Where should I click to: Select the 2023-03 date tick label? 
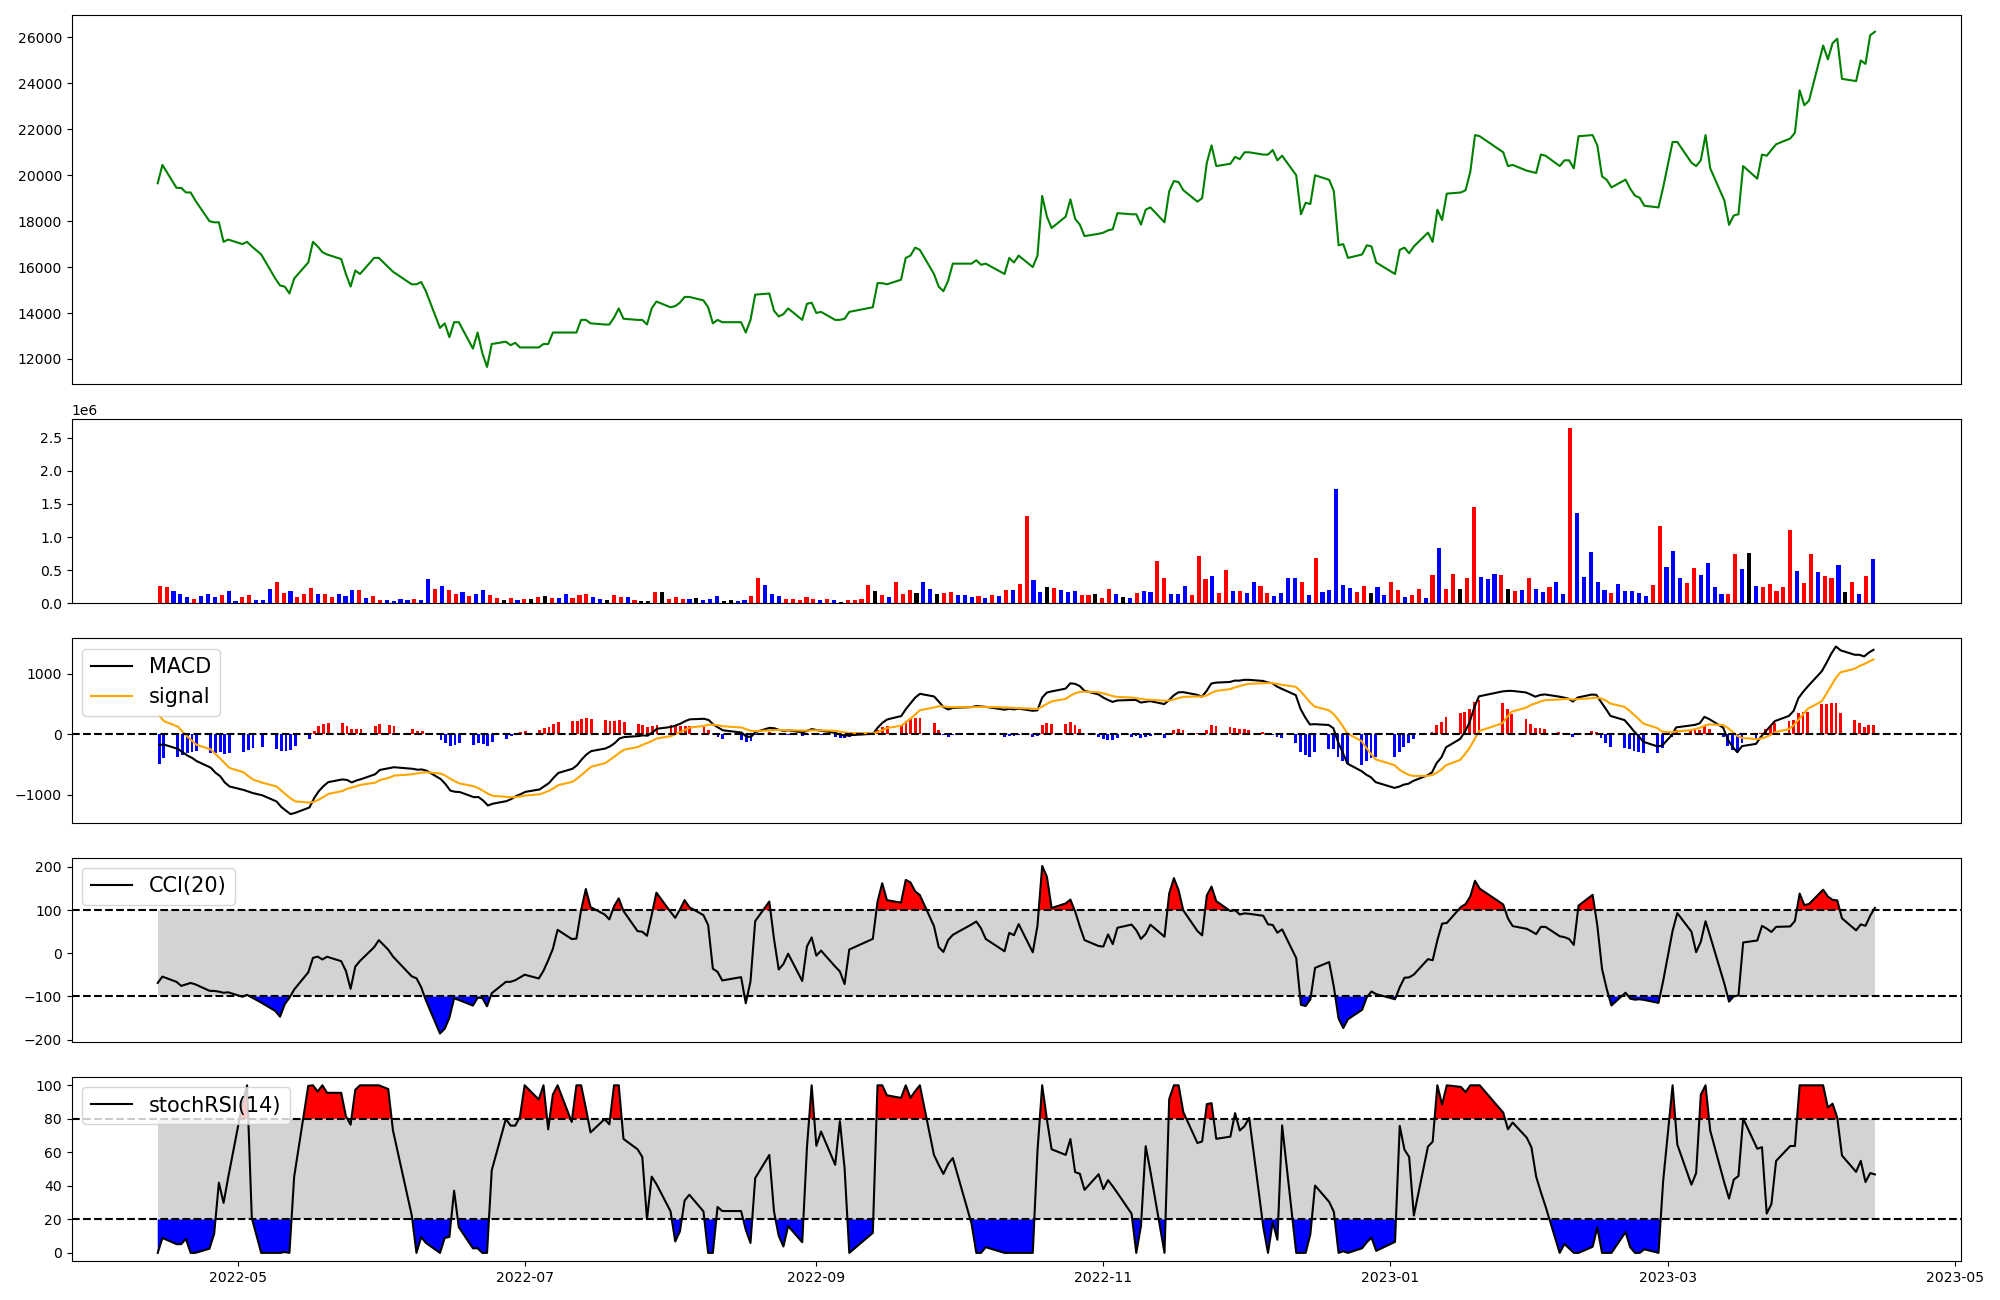1668,1277
